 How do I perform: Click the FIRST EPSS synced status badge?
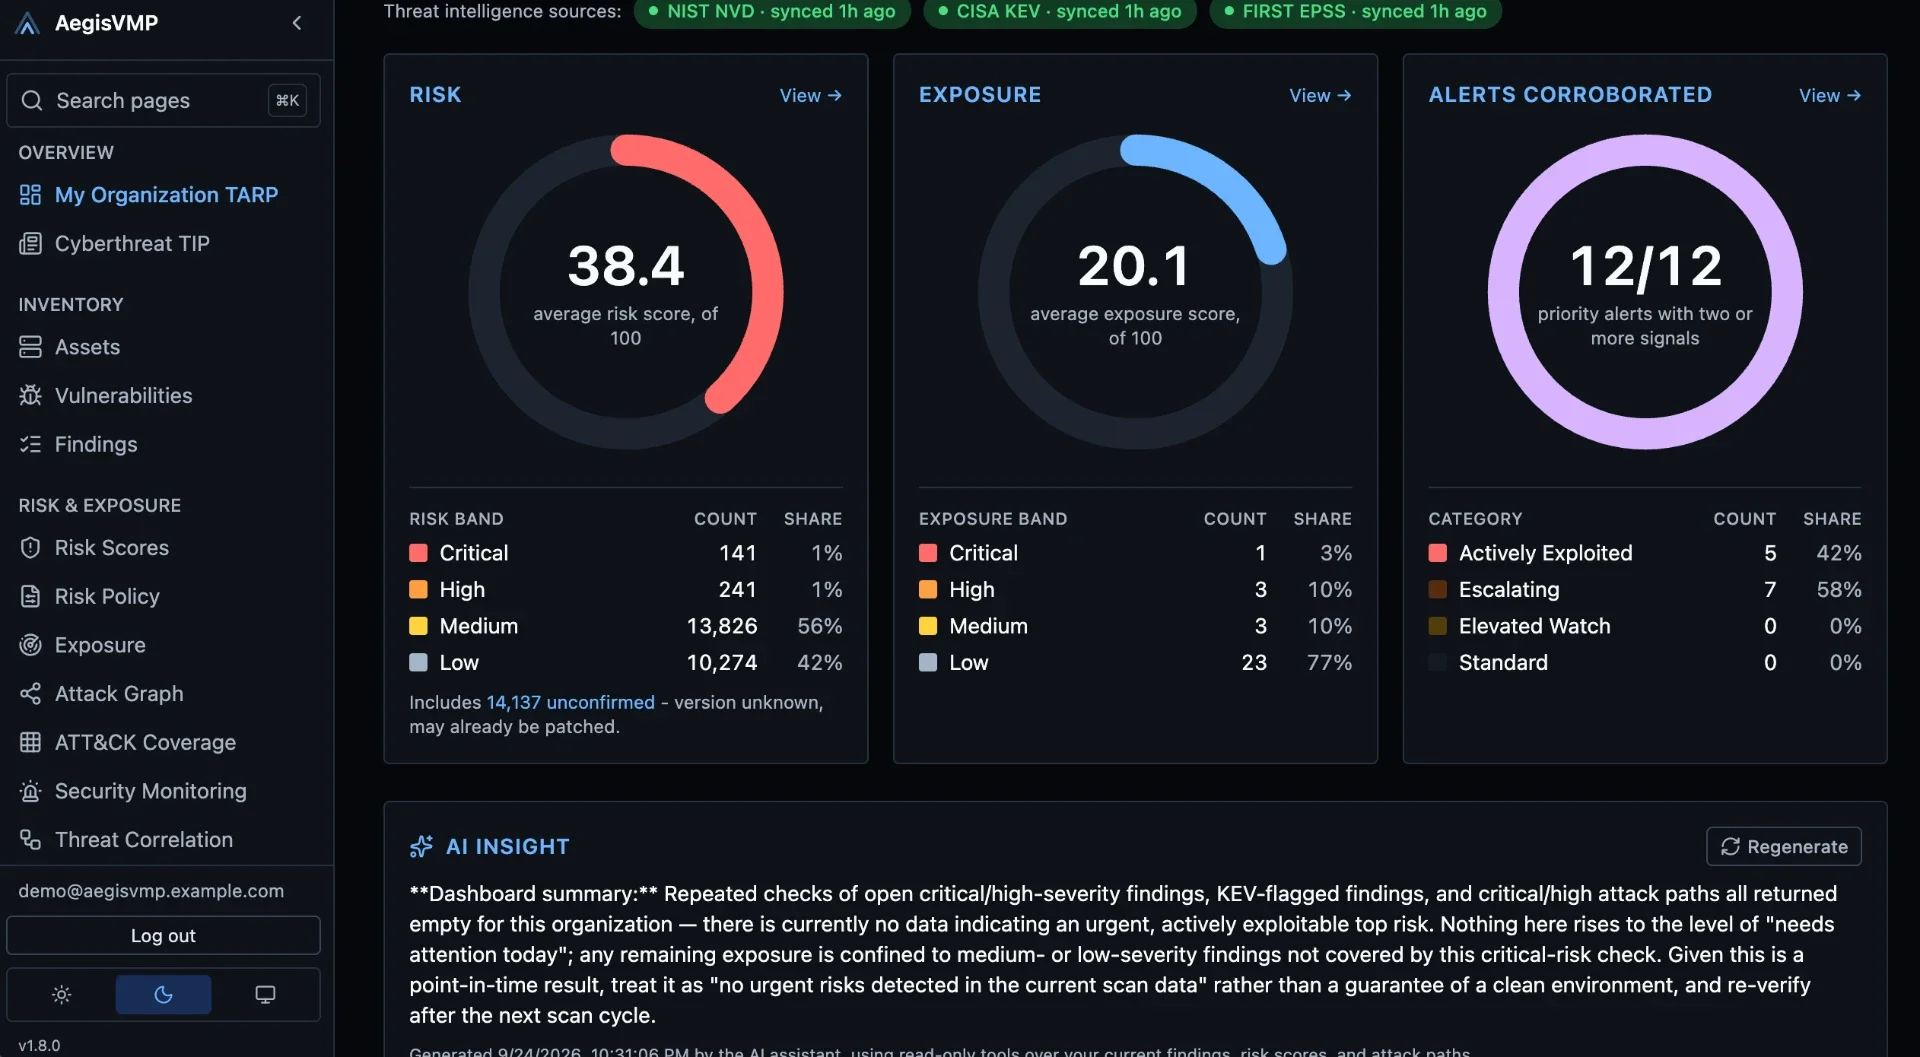tap(1355, 12)
